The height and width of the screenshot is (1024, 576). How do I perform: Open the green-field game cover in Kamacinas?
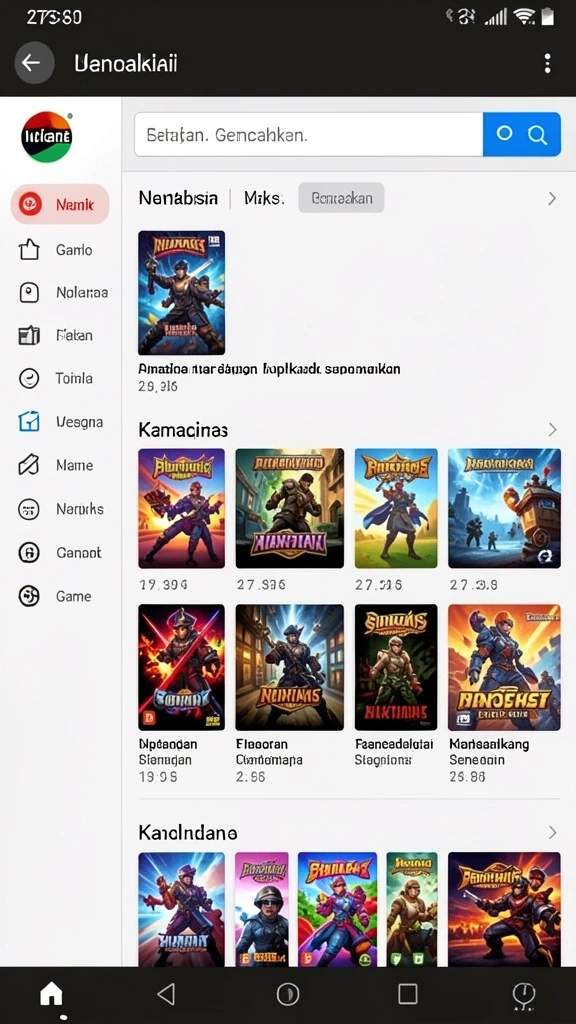click(396, 508)
